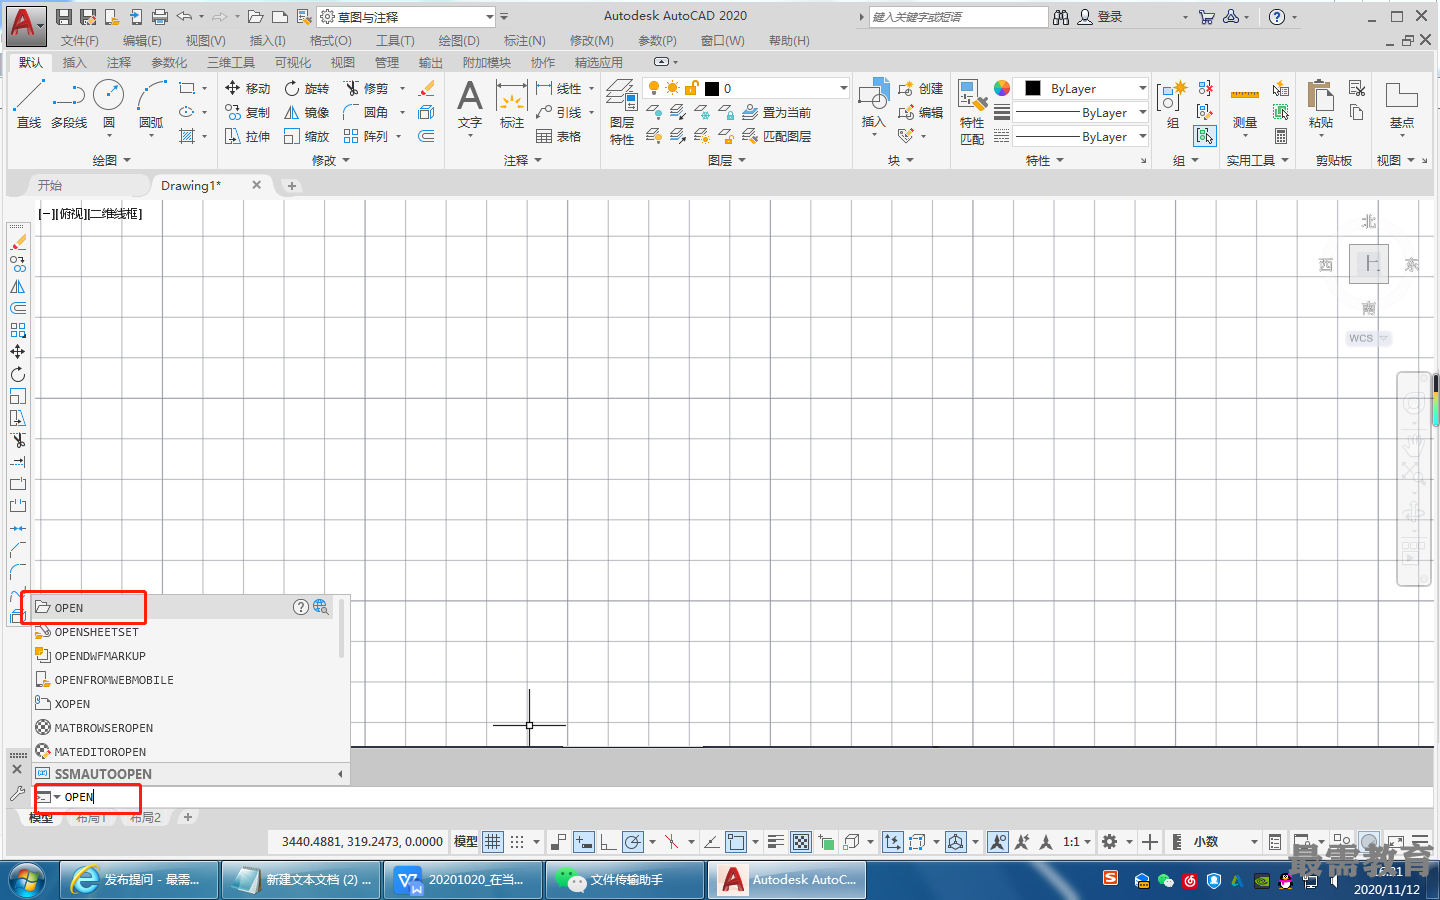Toggle polar tracking in status bar
This screenshot has width=1440, height=900.
coord(633,842)
